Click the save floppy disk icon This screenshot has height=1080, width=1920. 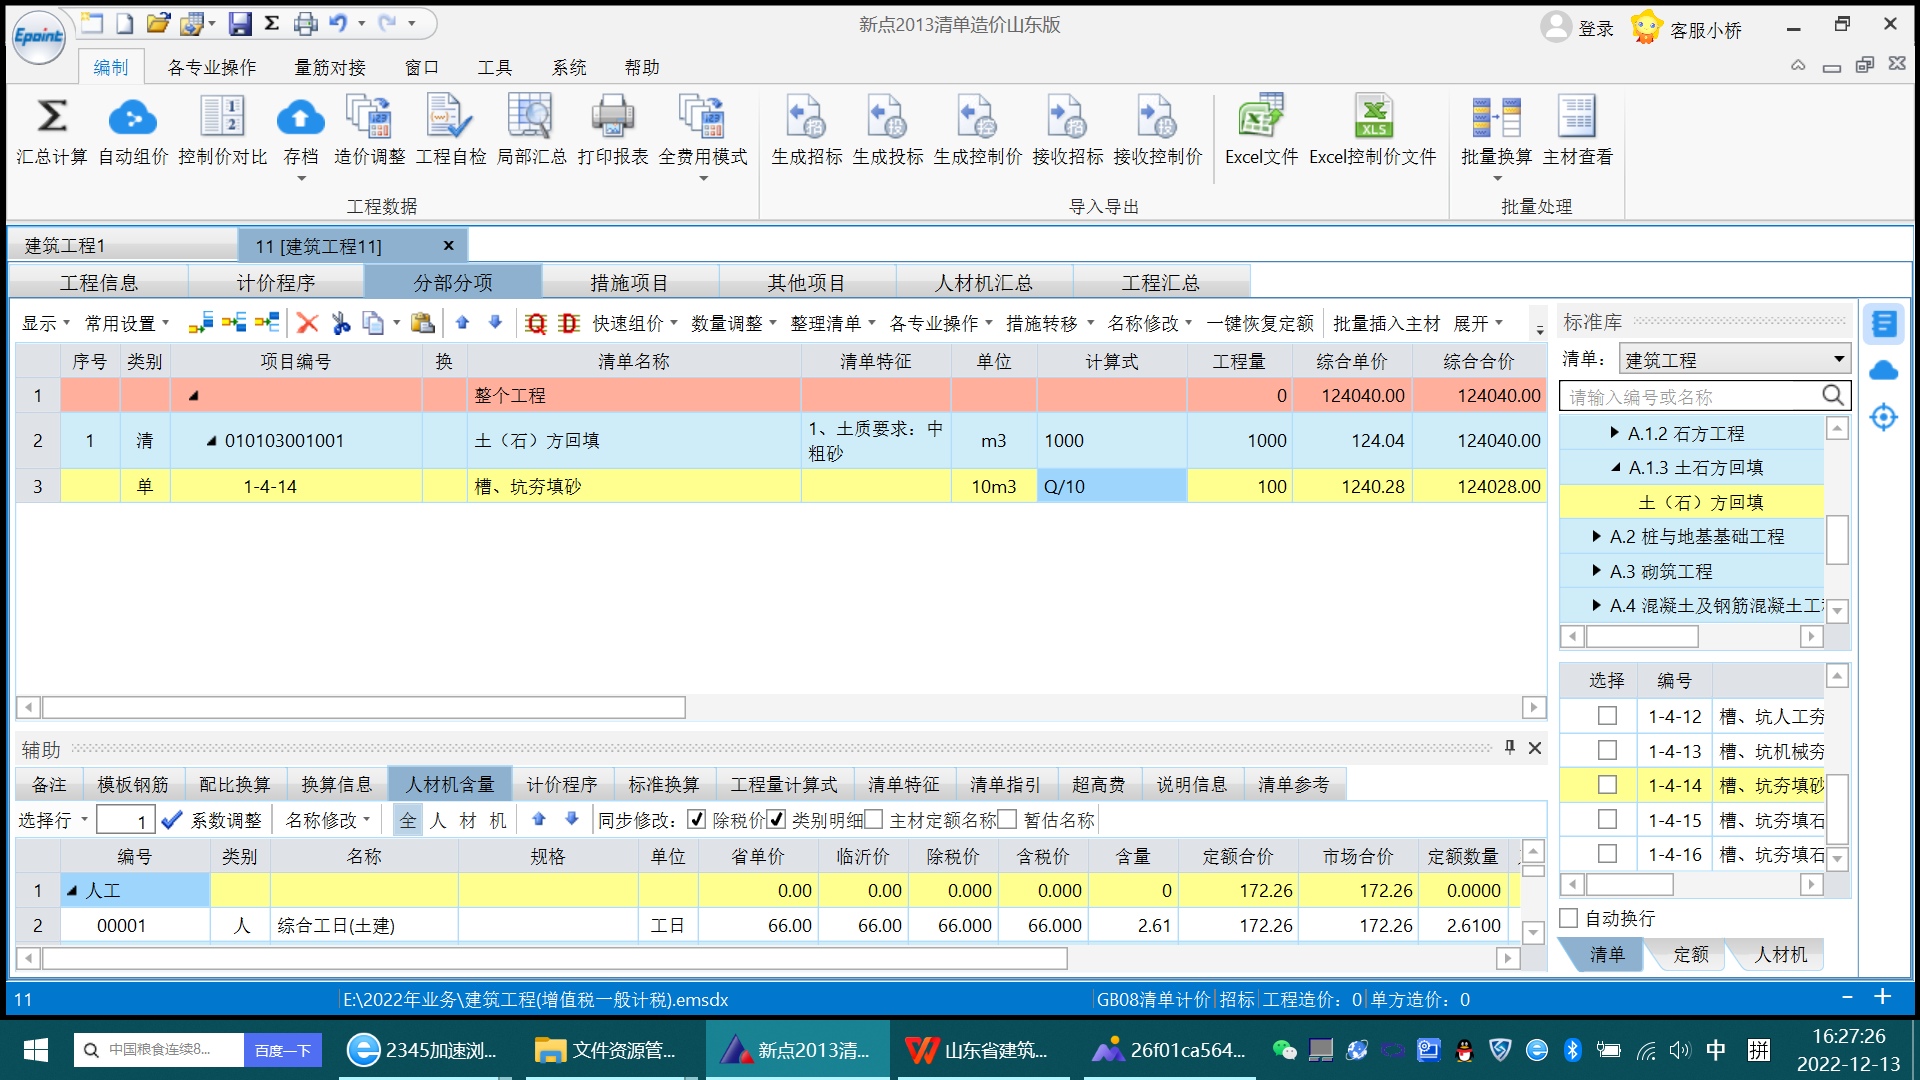point(239,23)
